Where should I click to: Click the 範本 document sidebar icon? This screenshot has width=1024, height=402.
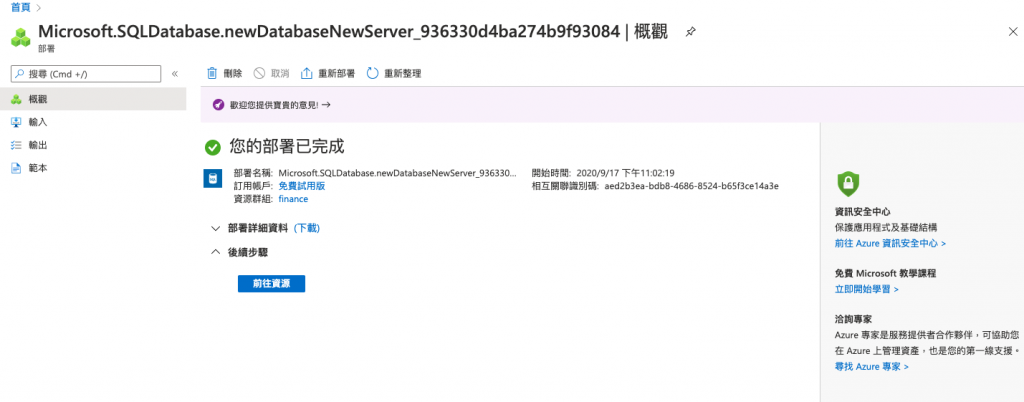[x=16, y=168]
